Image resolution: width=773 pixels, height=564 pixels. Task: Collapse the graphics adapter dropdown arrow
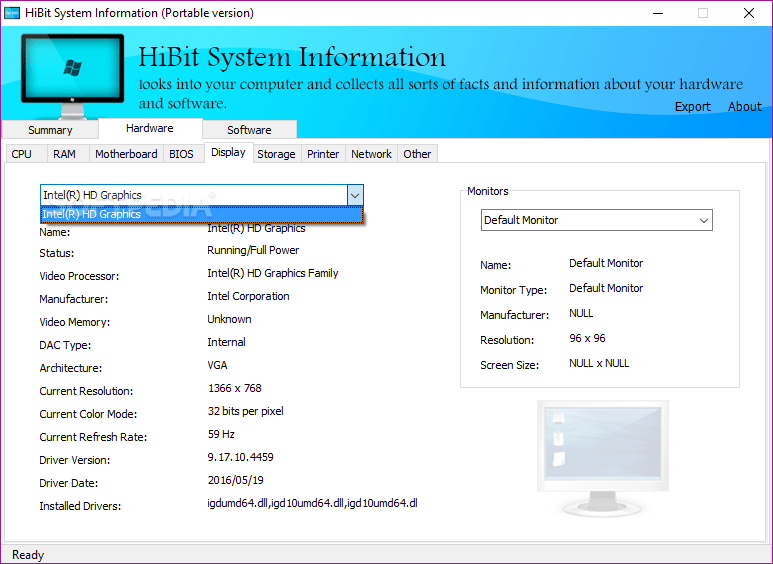pyautogui.click(x=355, y=195)
